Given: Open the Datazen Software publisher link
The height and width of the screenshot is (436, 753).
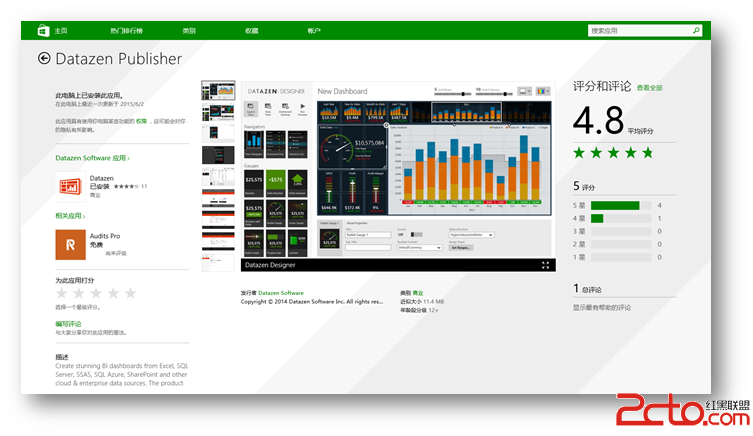Looking at the screenshot, I should (x=281, y=293).
